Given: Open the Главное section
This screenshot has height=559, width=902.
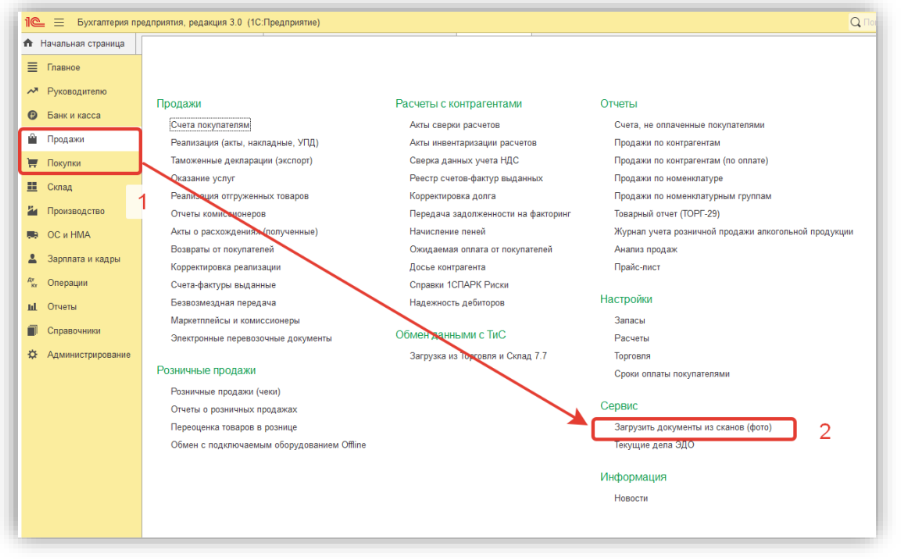Looking at the screenshot, I should [63, 67].
